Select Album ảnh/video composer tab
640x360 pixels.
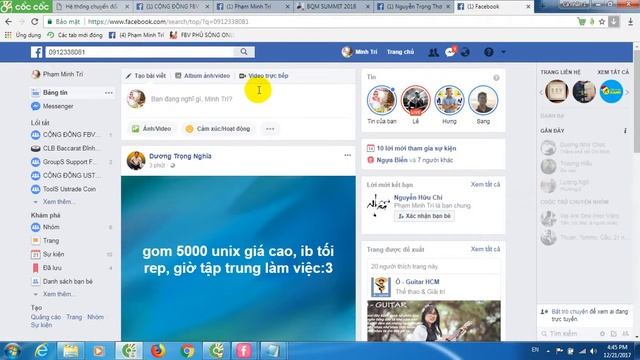[202, 76]
